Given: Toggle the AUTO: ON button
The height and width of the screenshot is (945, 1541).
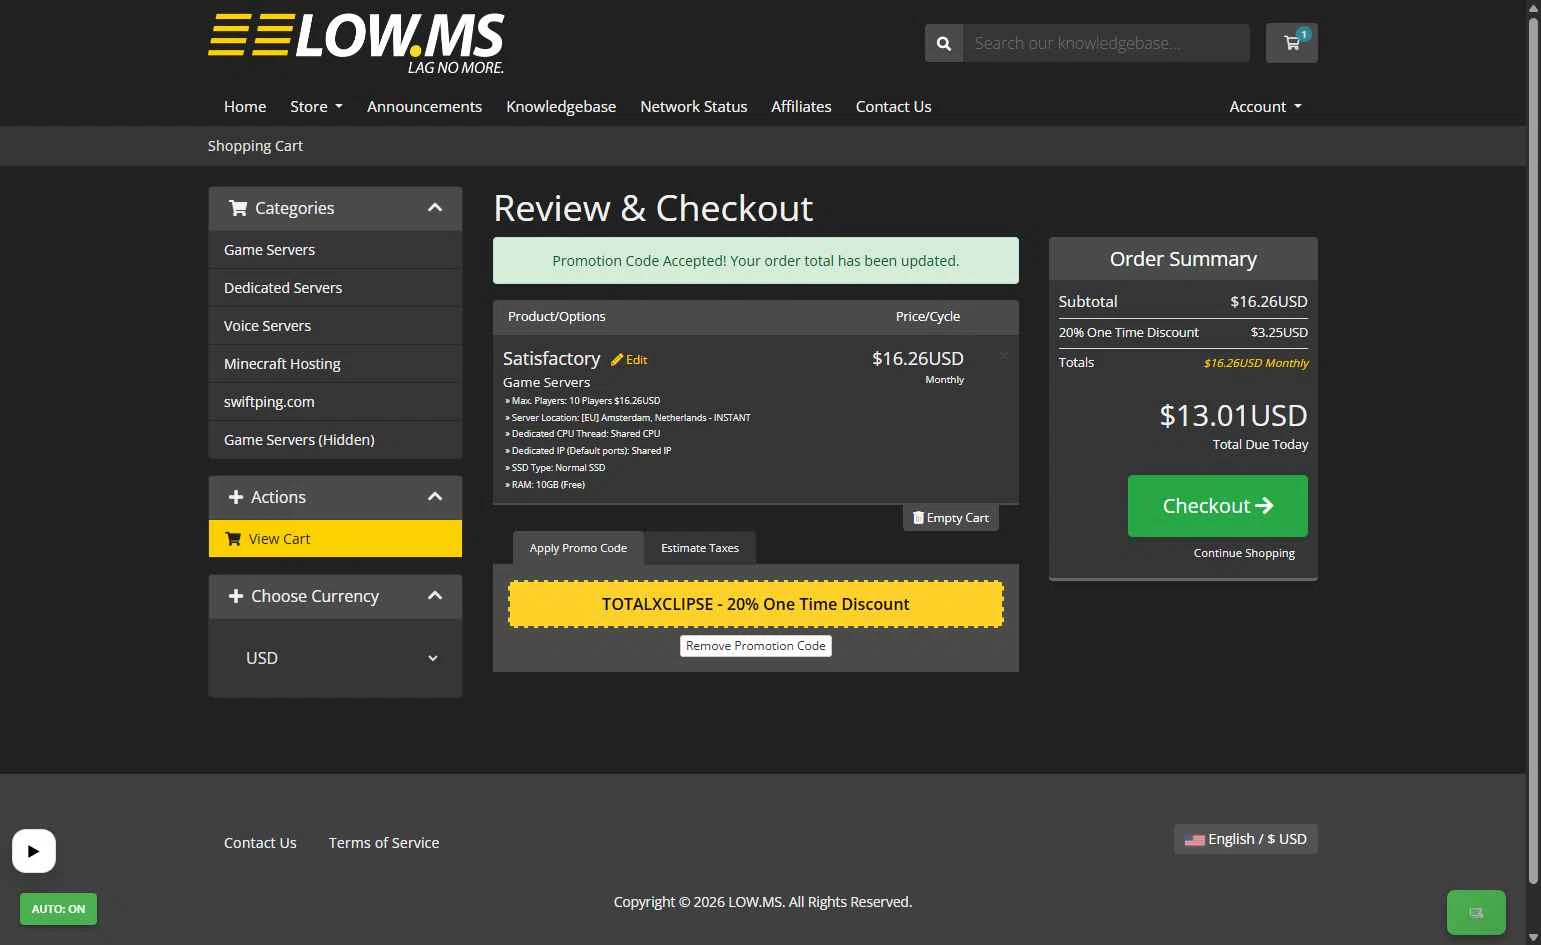Looking at the screenshot, I should (58, 909).
